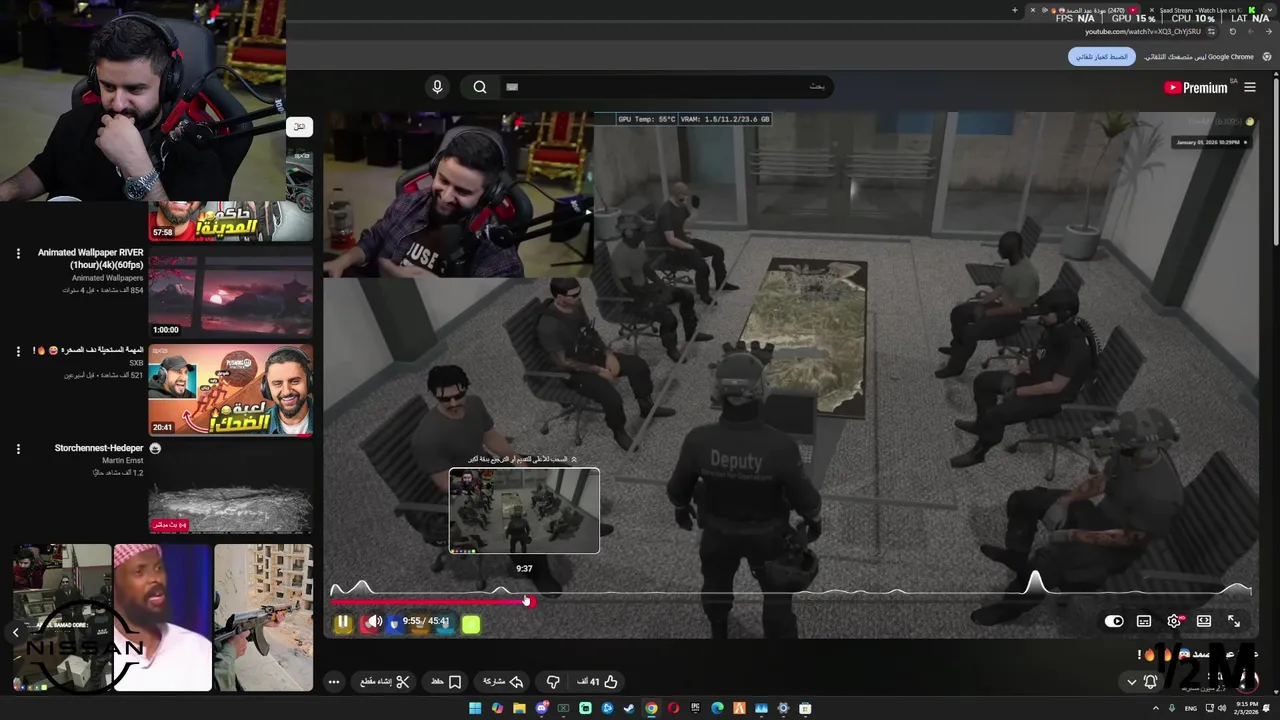Open site settings icon in address bar
The image size is (1280, 720).
click(x=1212, y=32)
